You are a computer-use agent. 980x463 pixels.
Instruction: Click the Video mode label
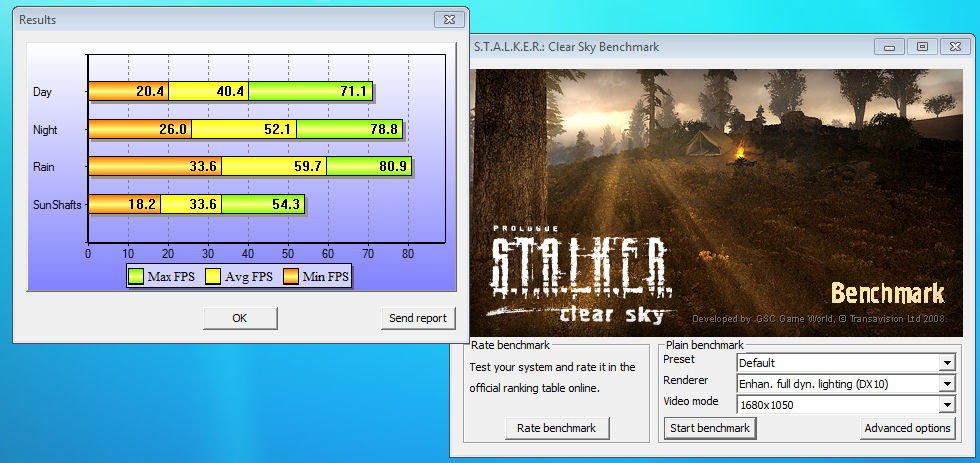coord(691,401)
